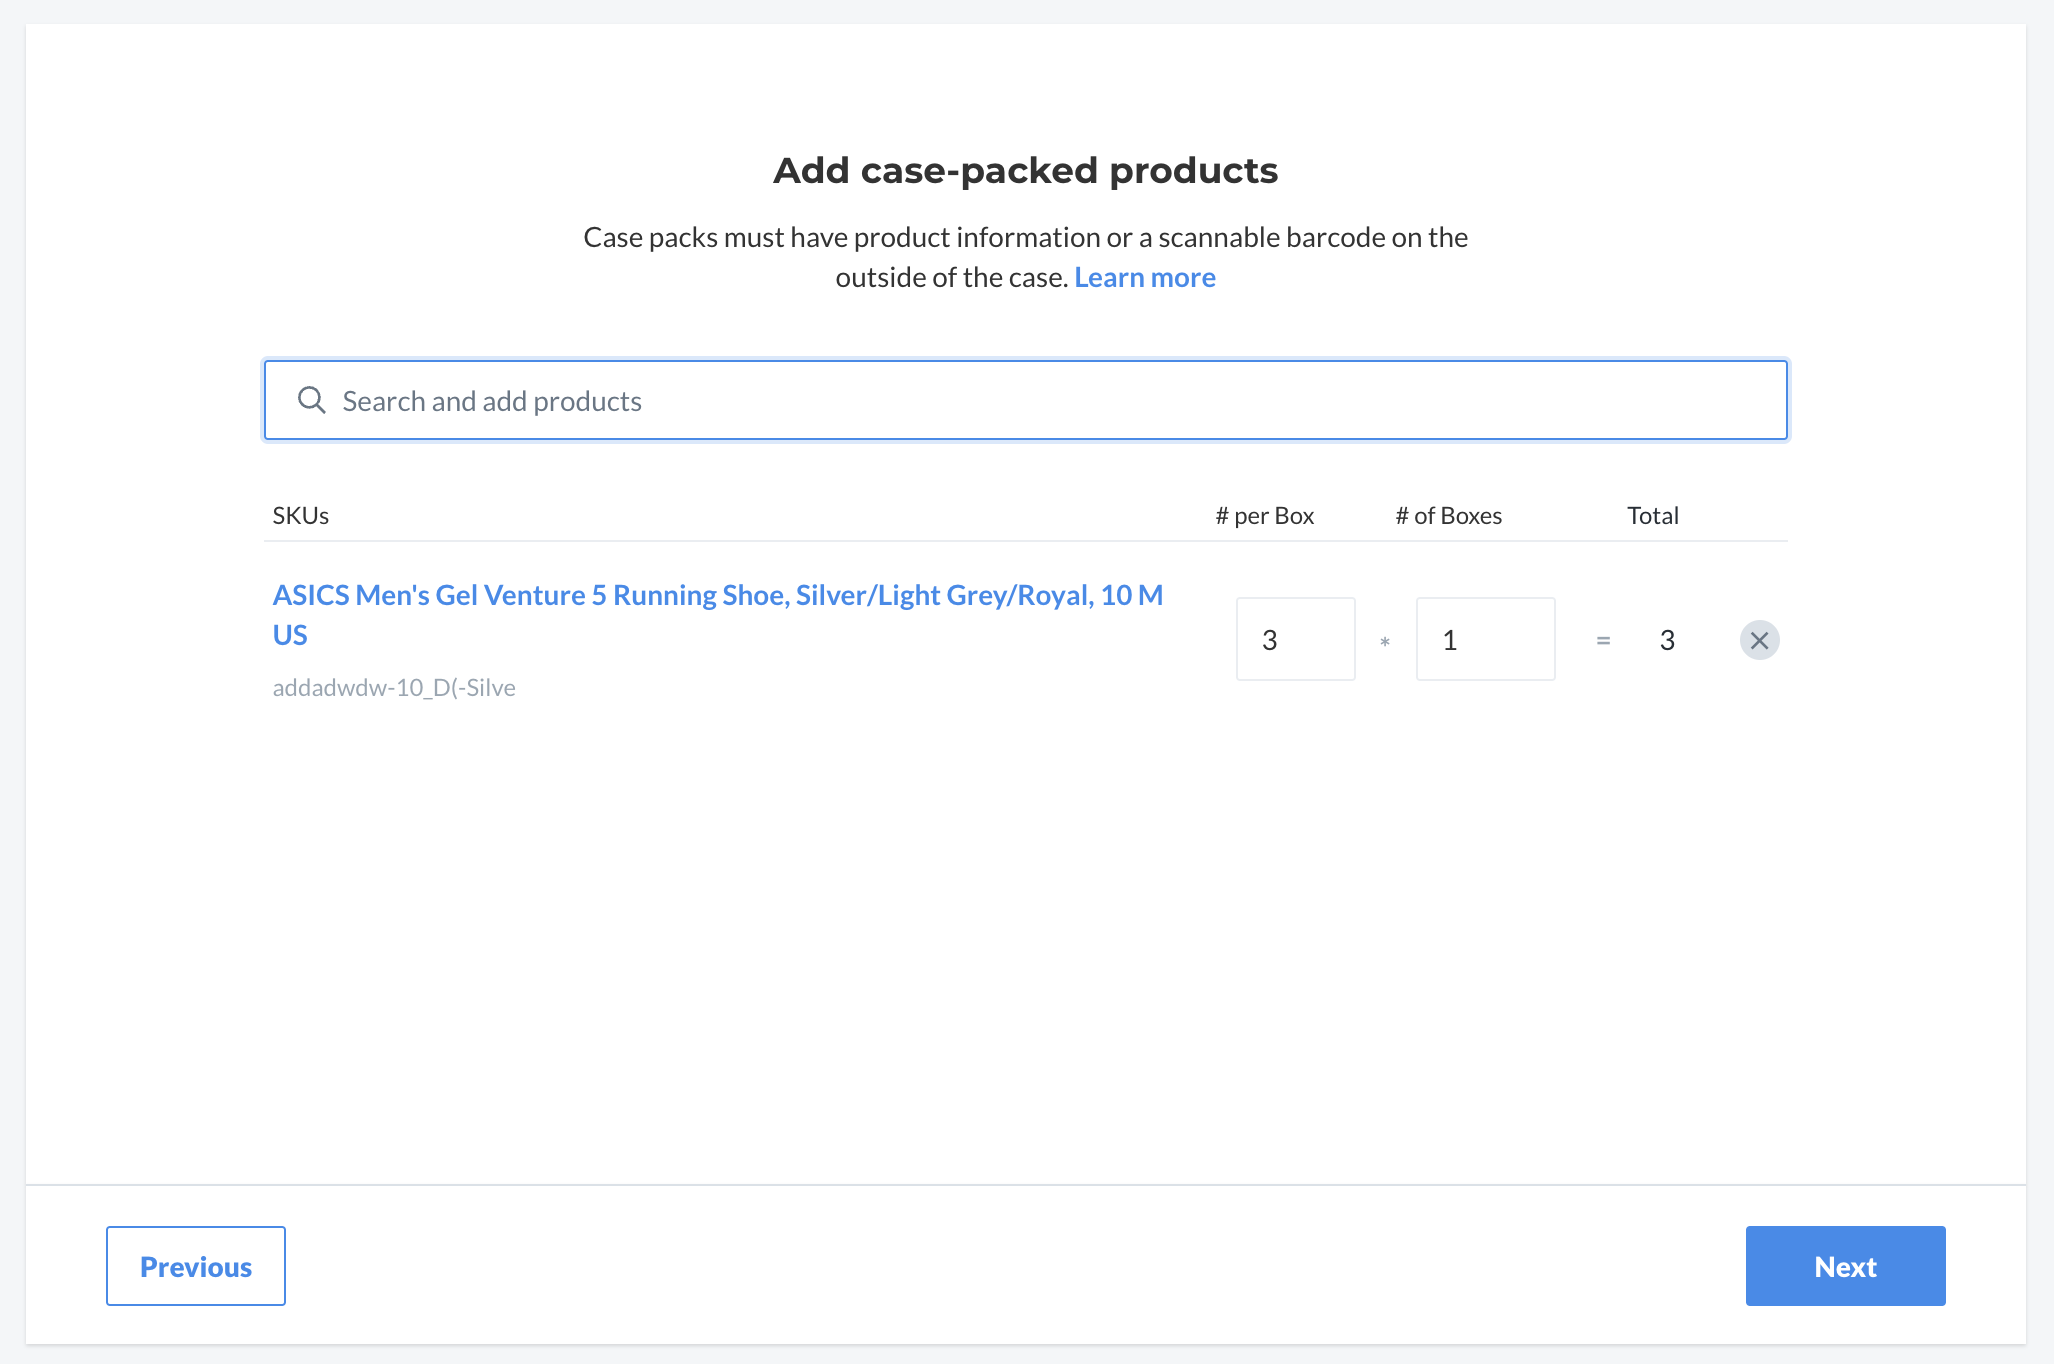Select the SKU text addadwdw-10_D(-Silve
Image resolution: width=2054 pixels, height=1364 pixels.
pos(394,688)
